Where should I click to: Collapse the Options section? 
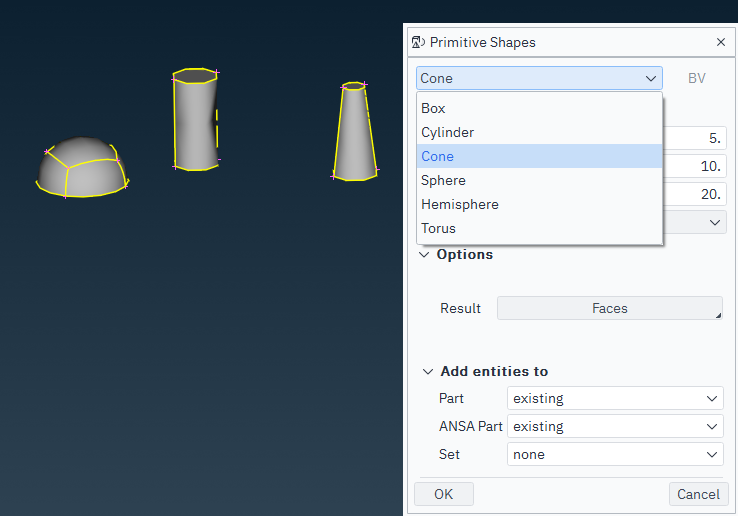pos(425,254)
